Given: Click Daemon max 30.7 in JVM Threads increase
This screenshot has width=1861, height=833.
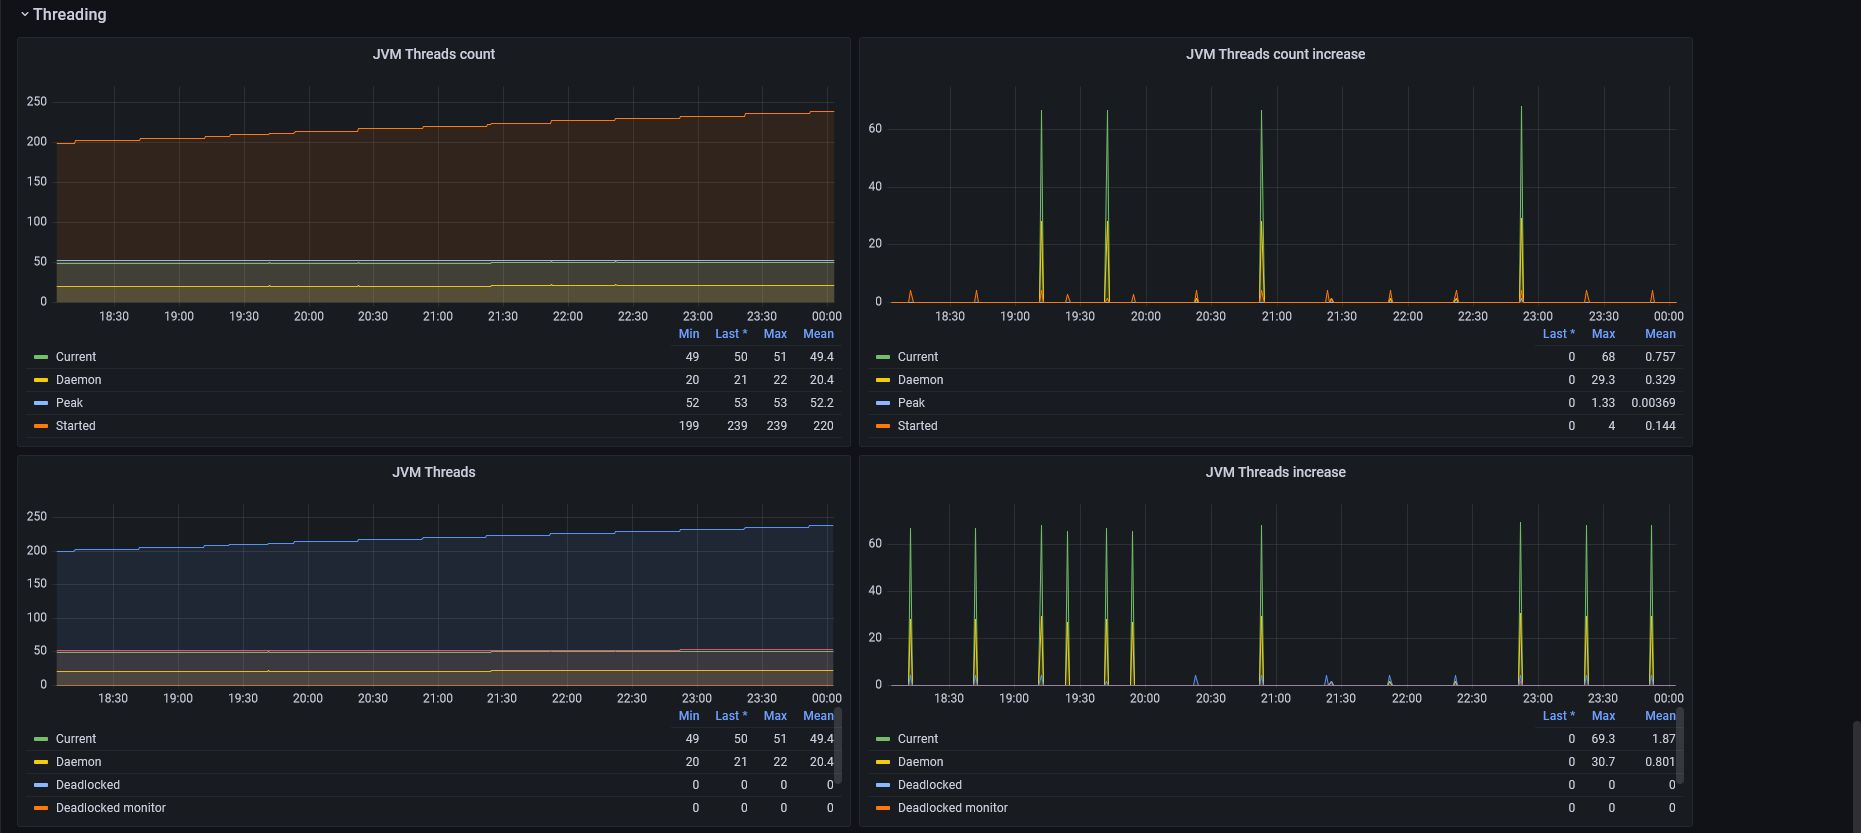Looking at the screenshot, I should (x=1603, y=762).
